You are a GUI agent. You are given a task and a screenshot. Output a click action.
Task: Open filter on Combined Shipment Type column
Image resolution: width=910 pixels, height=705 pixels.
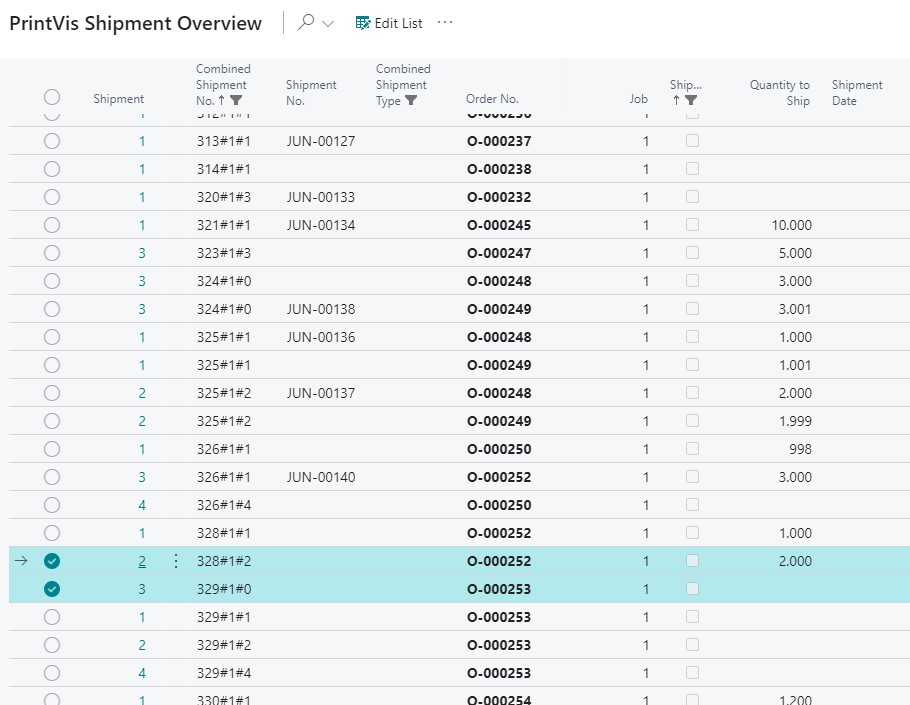pyautogui.click(x=411, y=100)
